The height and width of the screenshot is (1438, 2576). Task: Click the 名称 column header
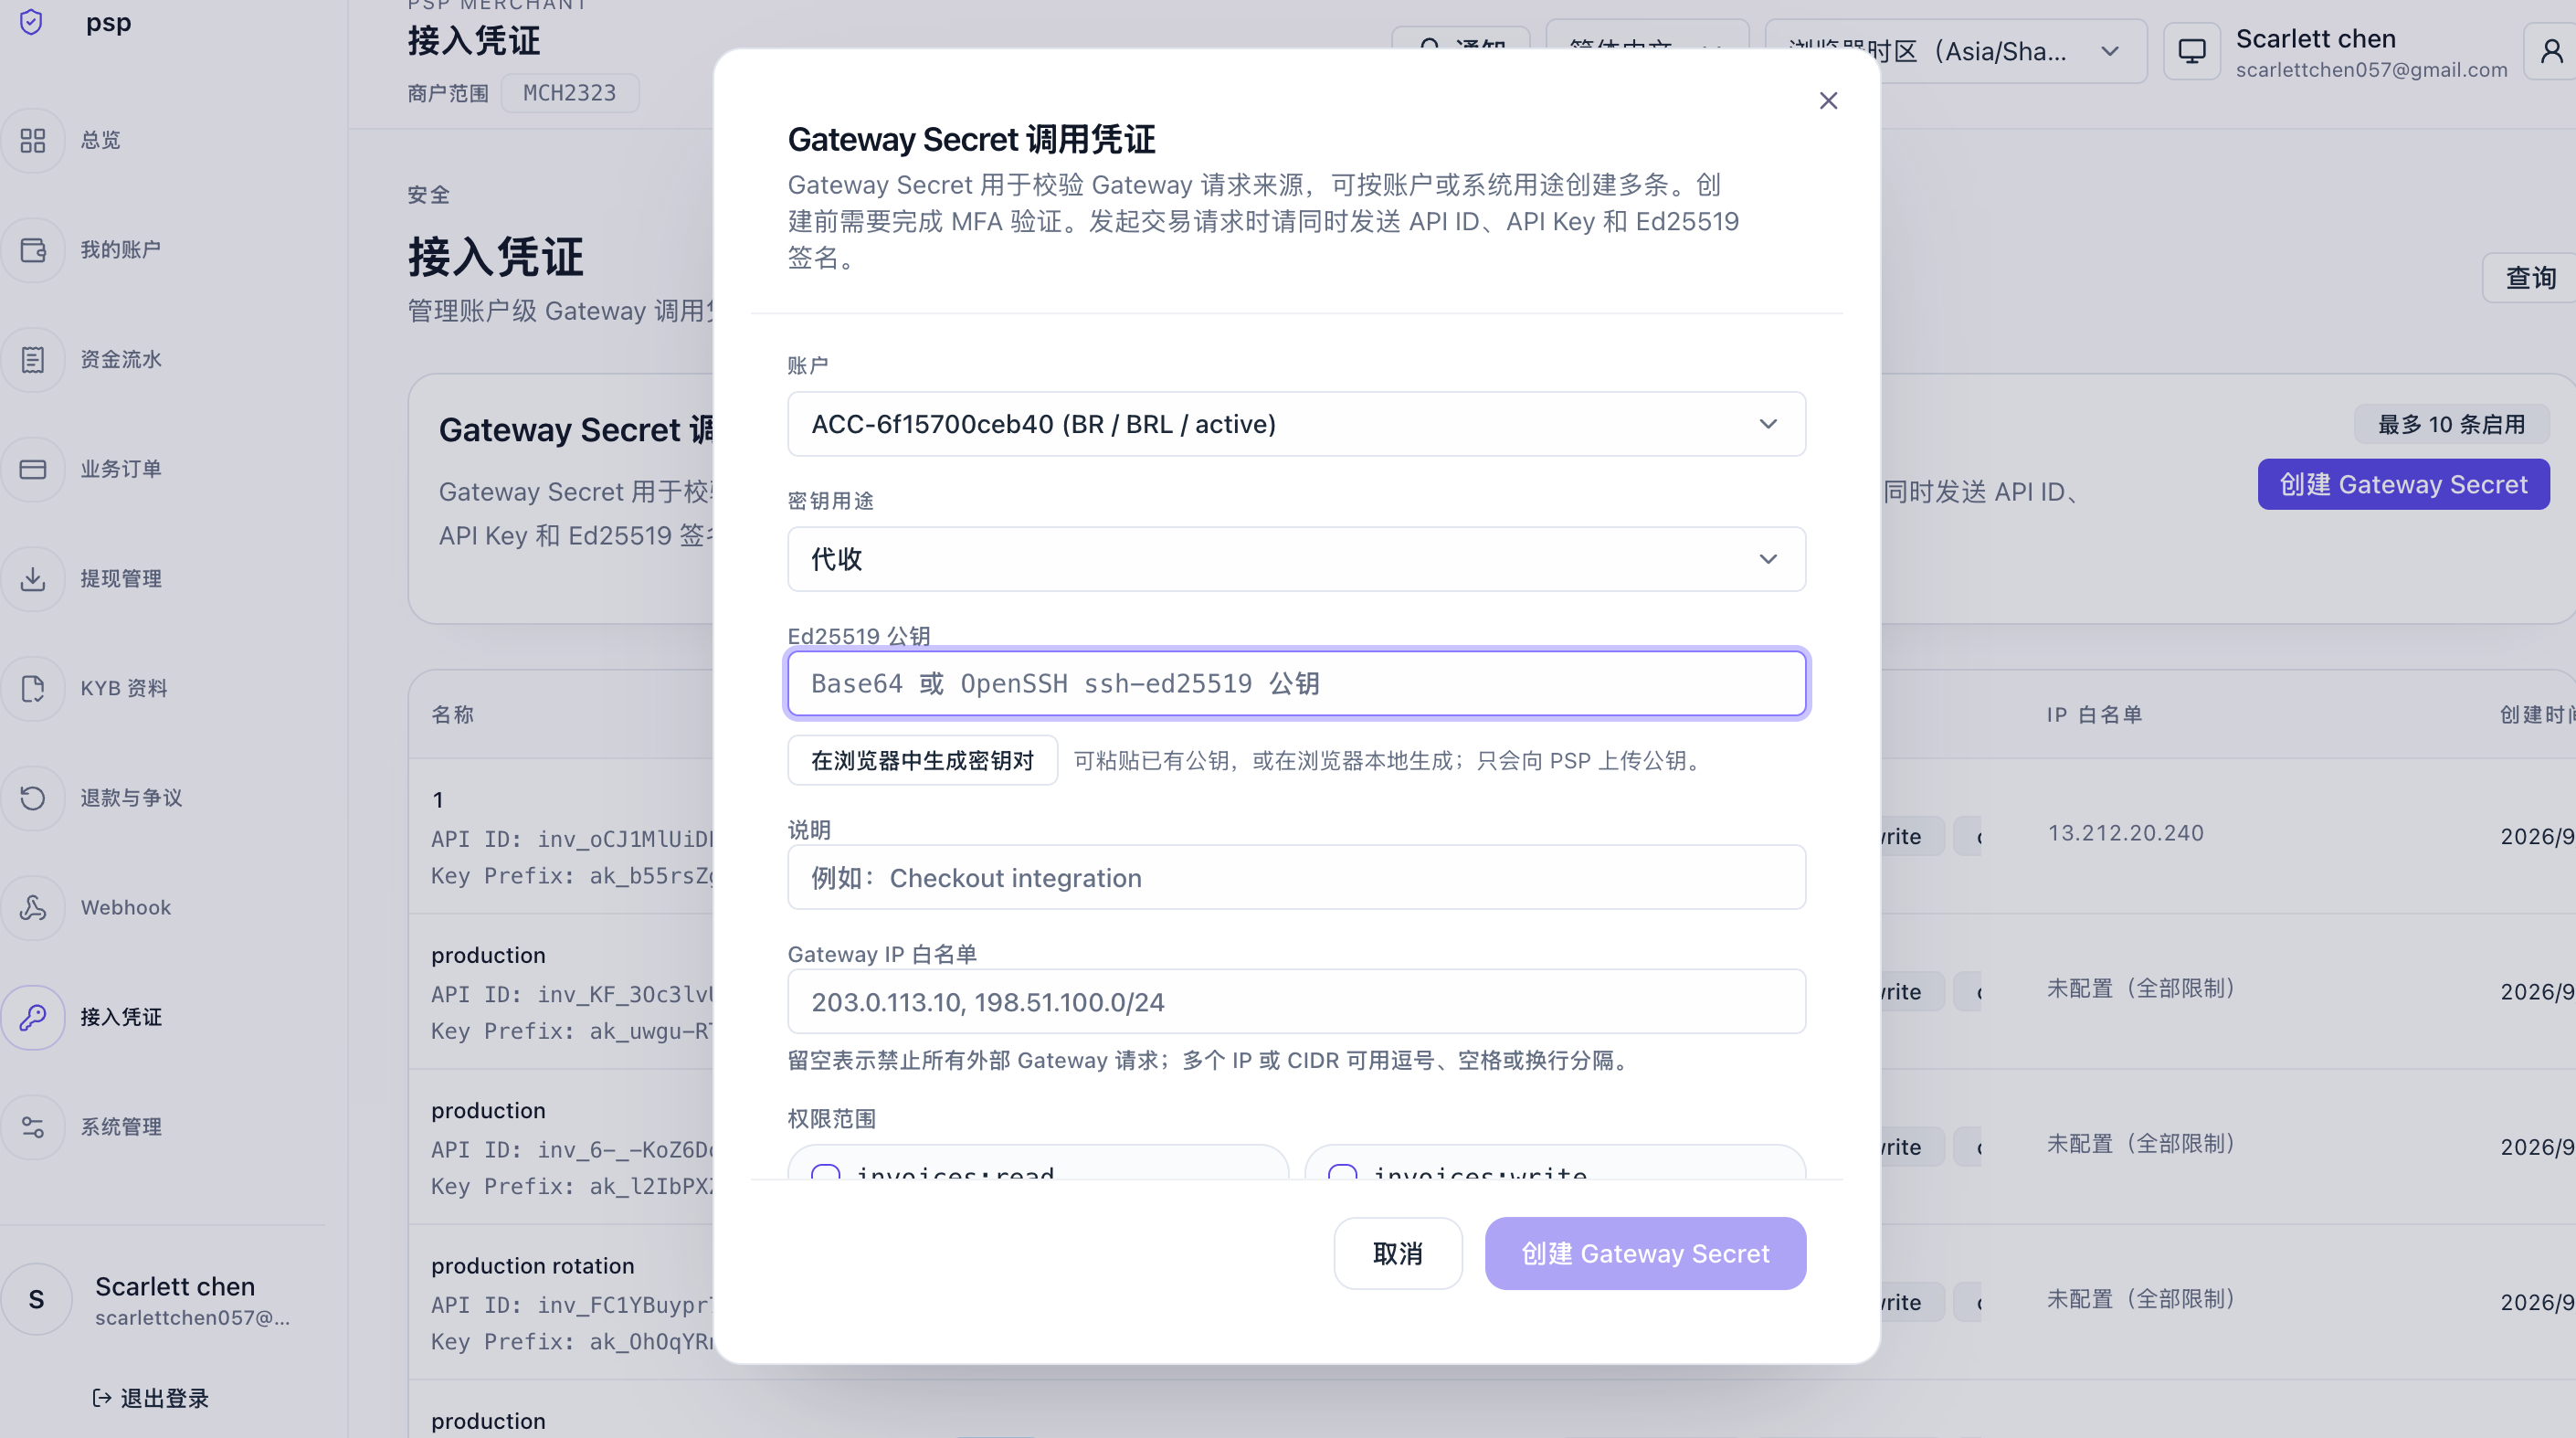pyautogui.click(x=452, y=715)
